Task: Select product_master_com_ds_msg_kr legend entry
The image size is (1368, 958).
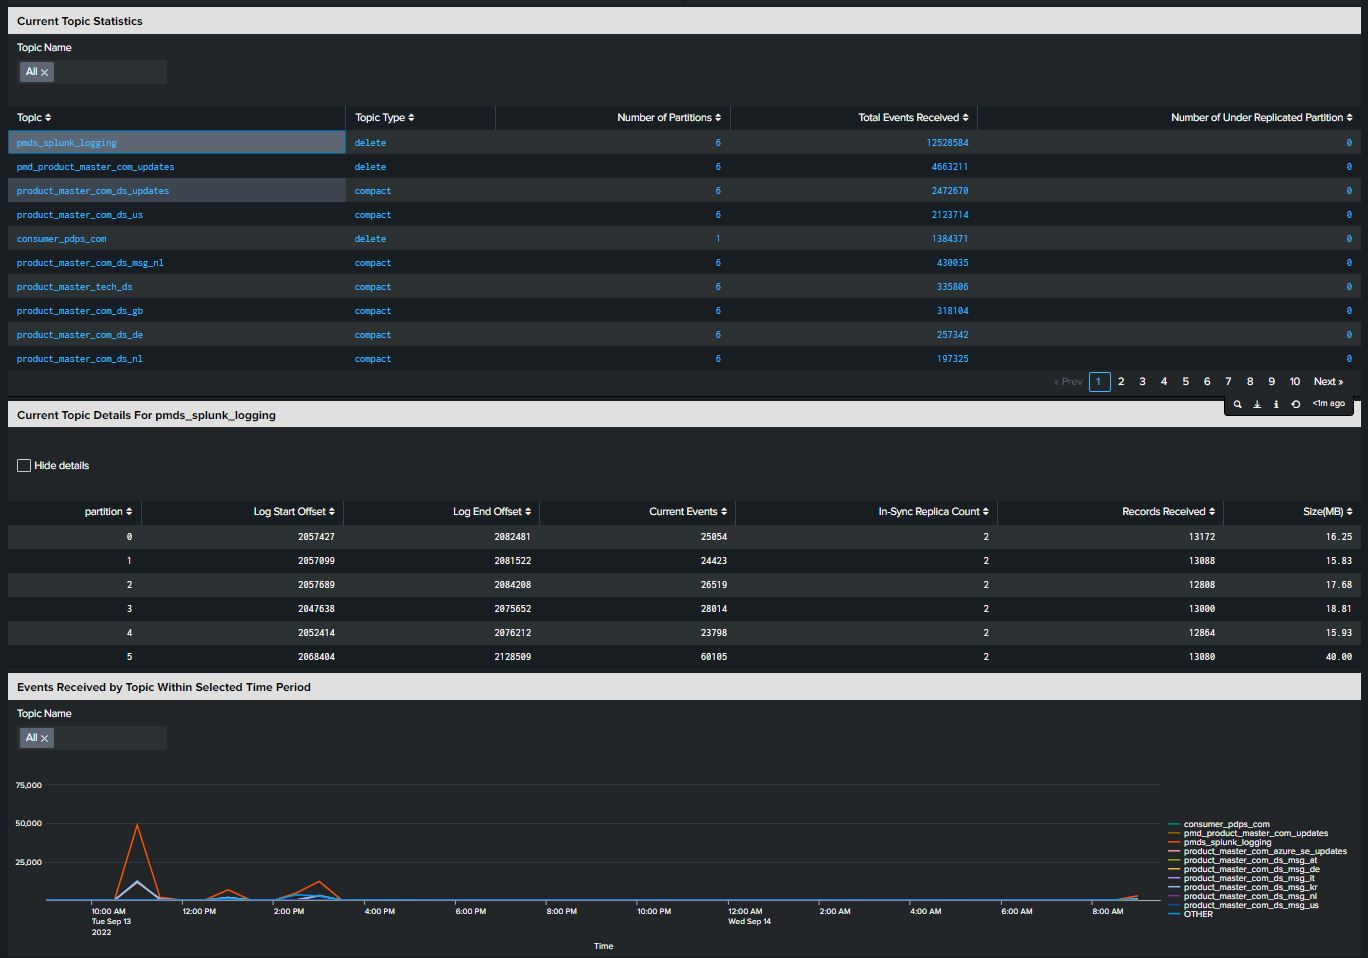Action: (x=1250, y=888)
